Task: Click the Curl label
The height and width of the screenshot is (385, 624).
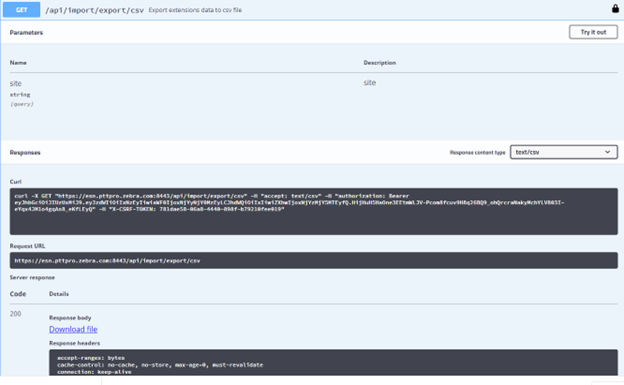Action: coord(16,182)
